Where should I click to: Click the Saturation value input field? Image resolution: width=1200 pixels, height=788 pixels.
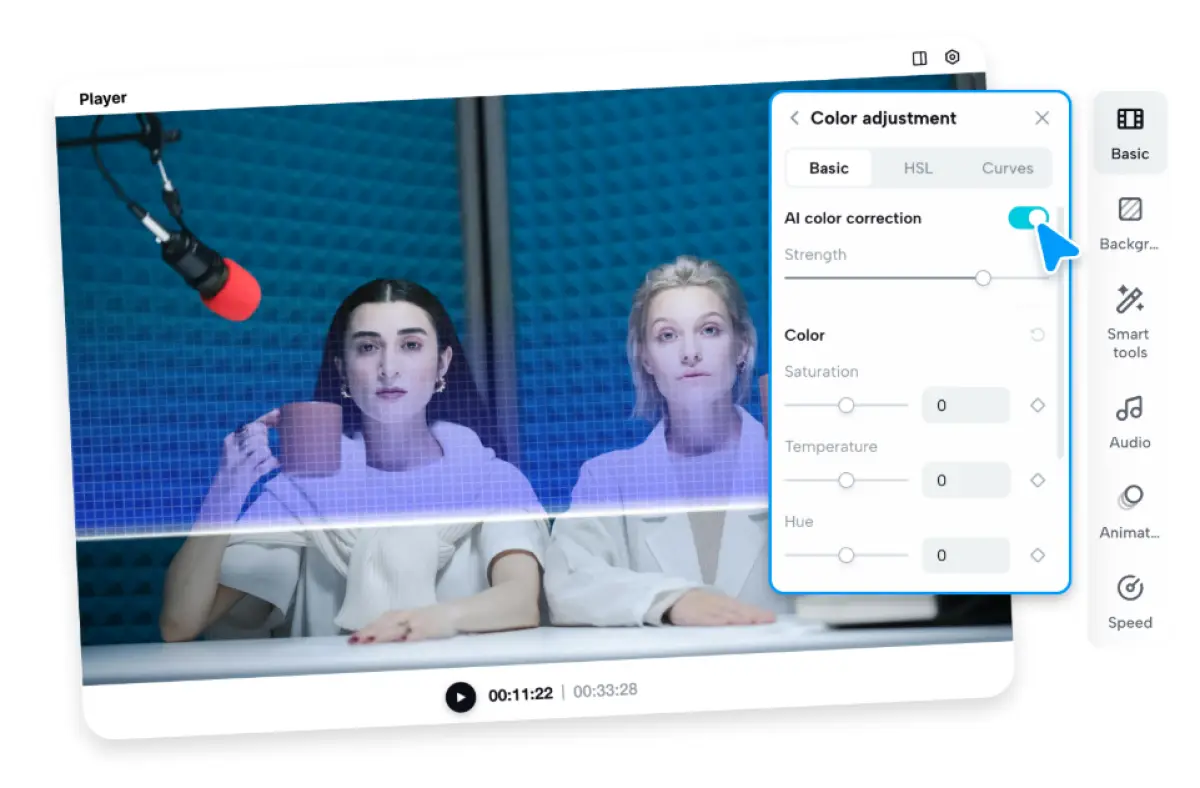[x=965, y=405]
